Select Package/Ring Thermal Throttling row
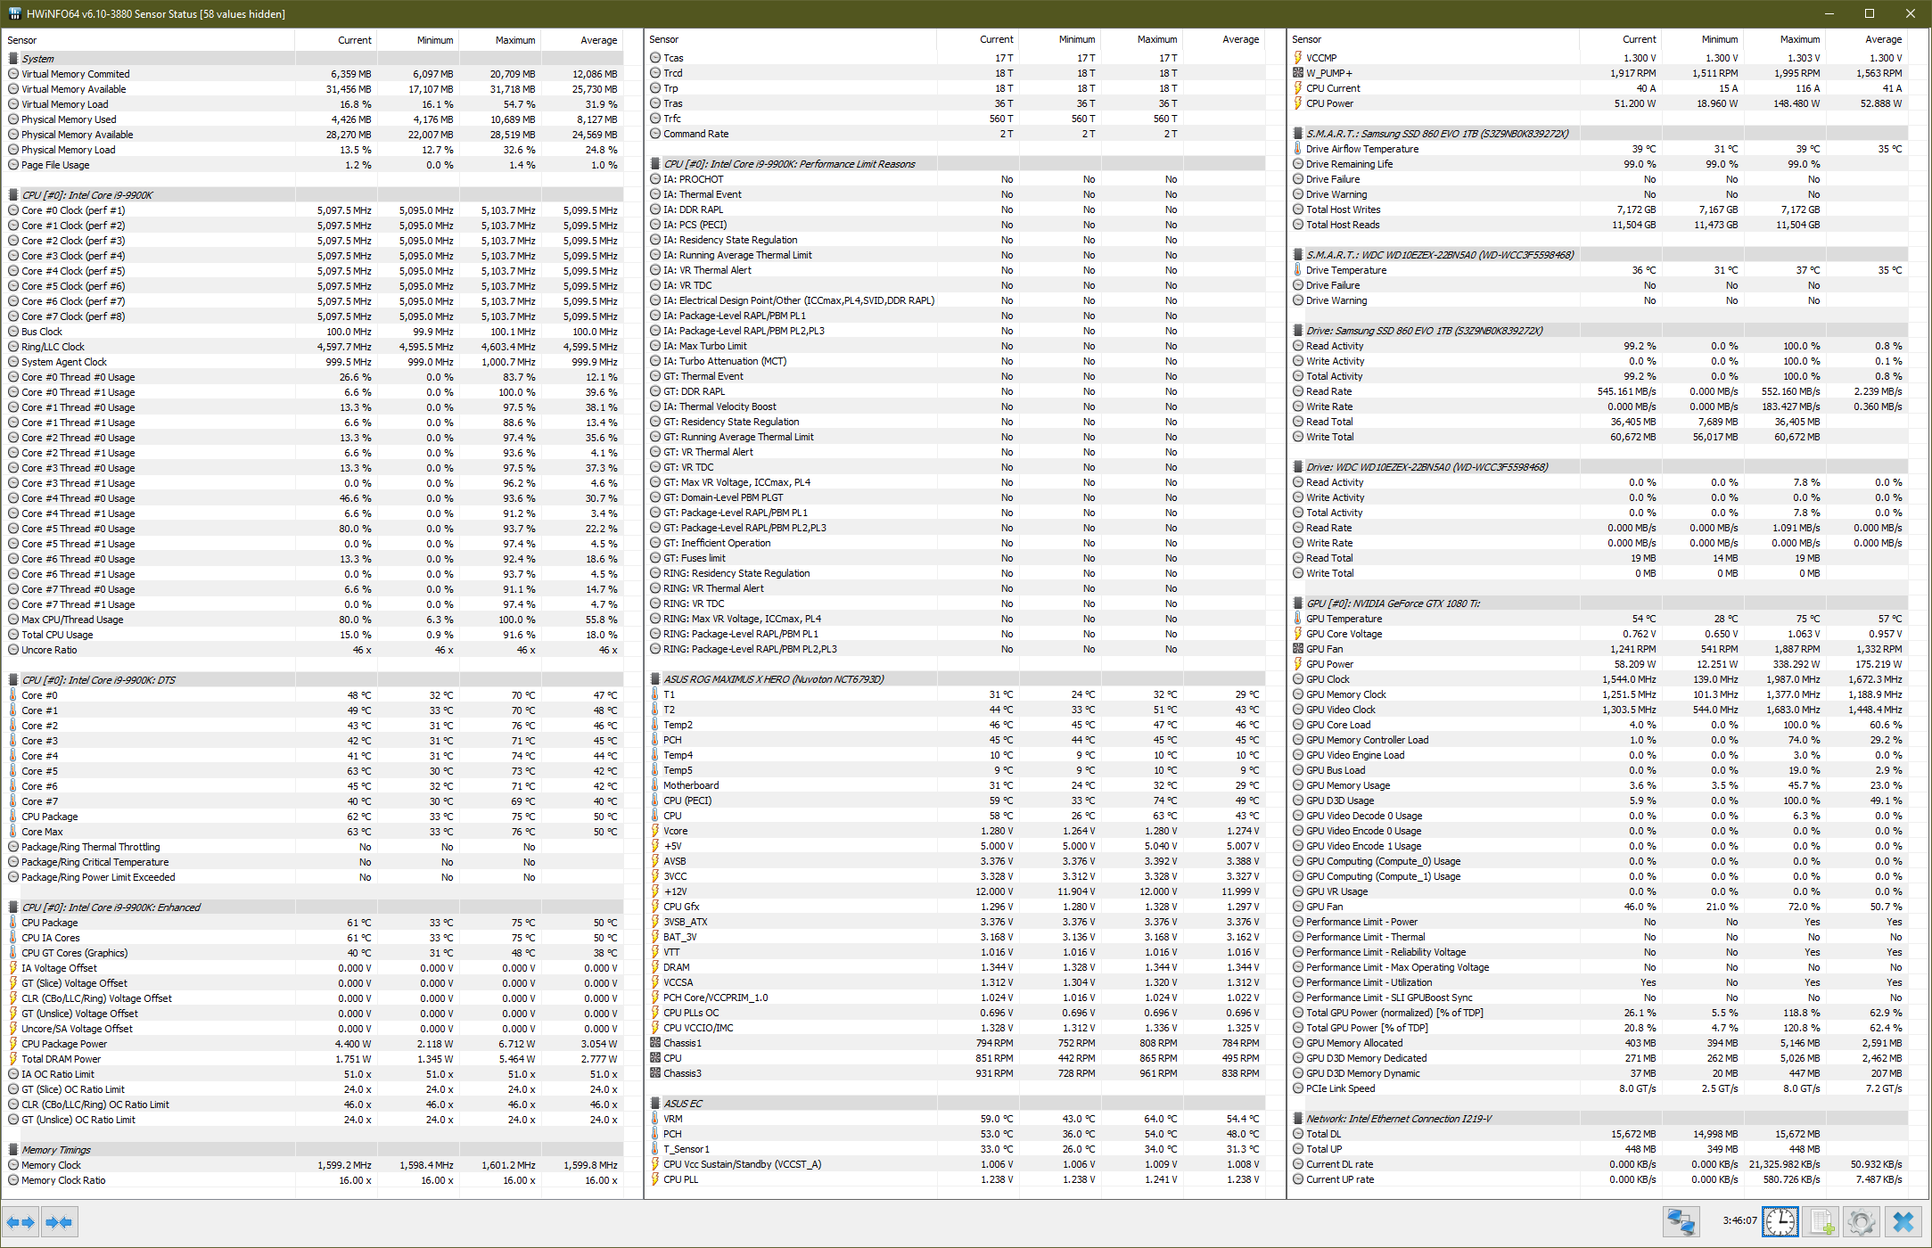 coord(313,847)
